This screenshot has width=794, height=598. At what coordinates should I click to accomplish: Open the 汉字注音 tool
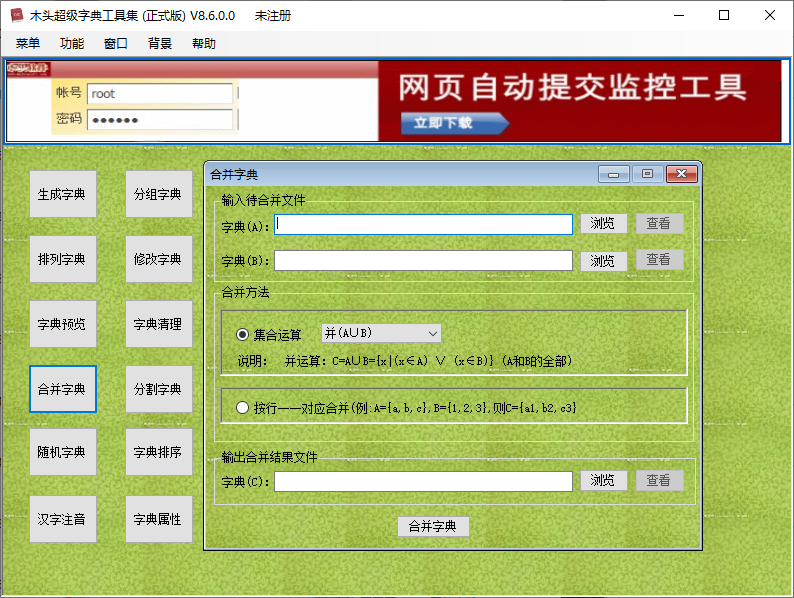pyautogui.click(x=62, y=519)
